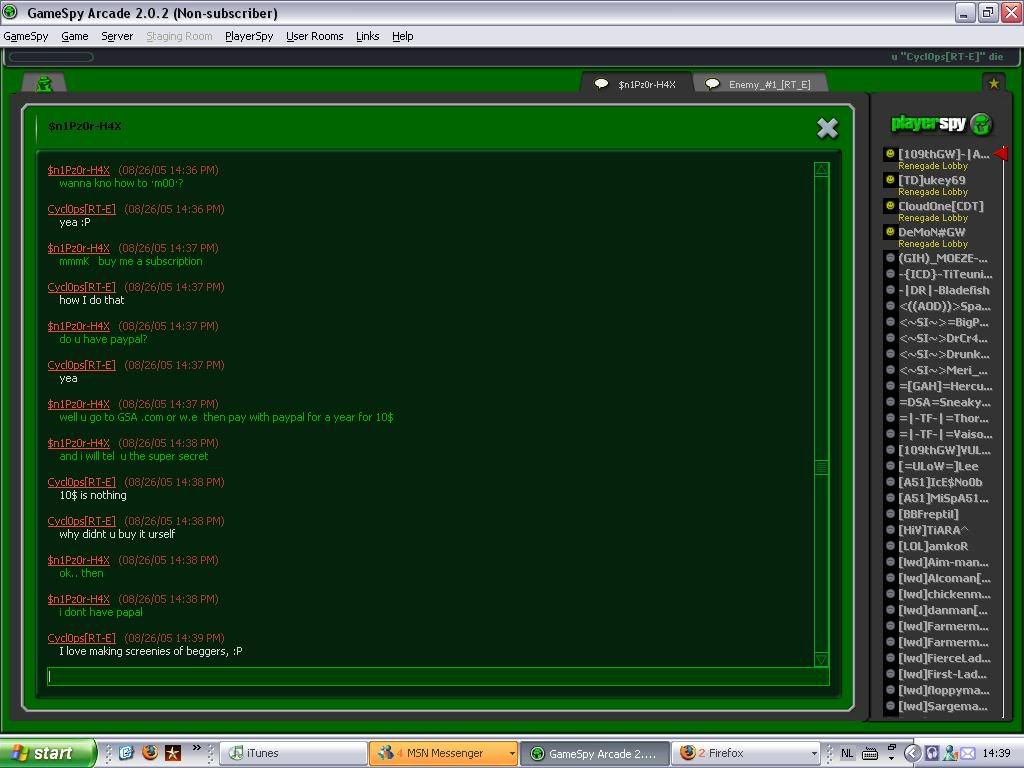Select offline buddy <((AOD))>Spa...
Screen dimensions: 1024x768
point(944,306)
